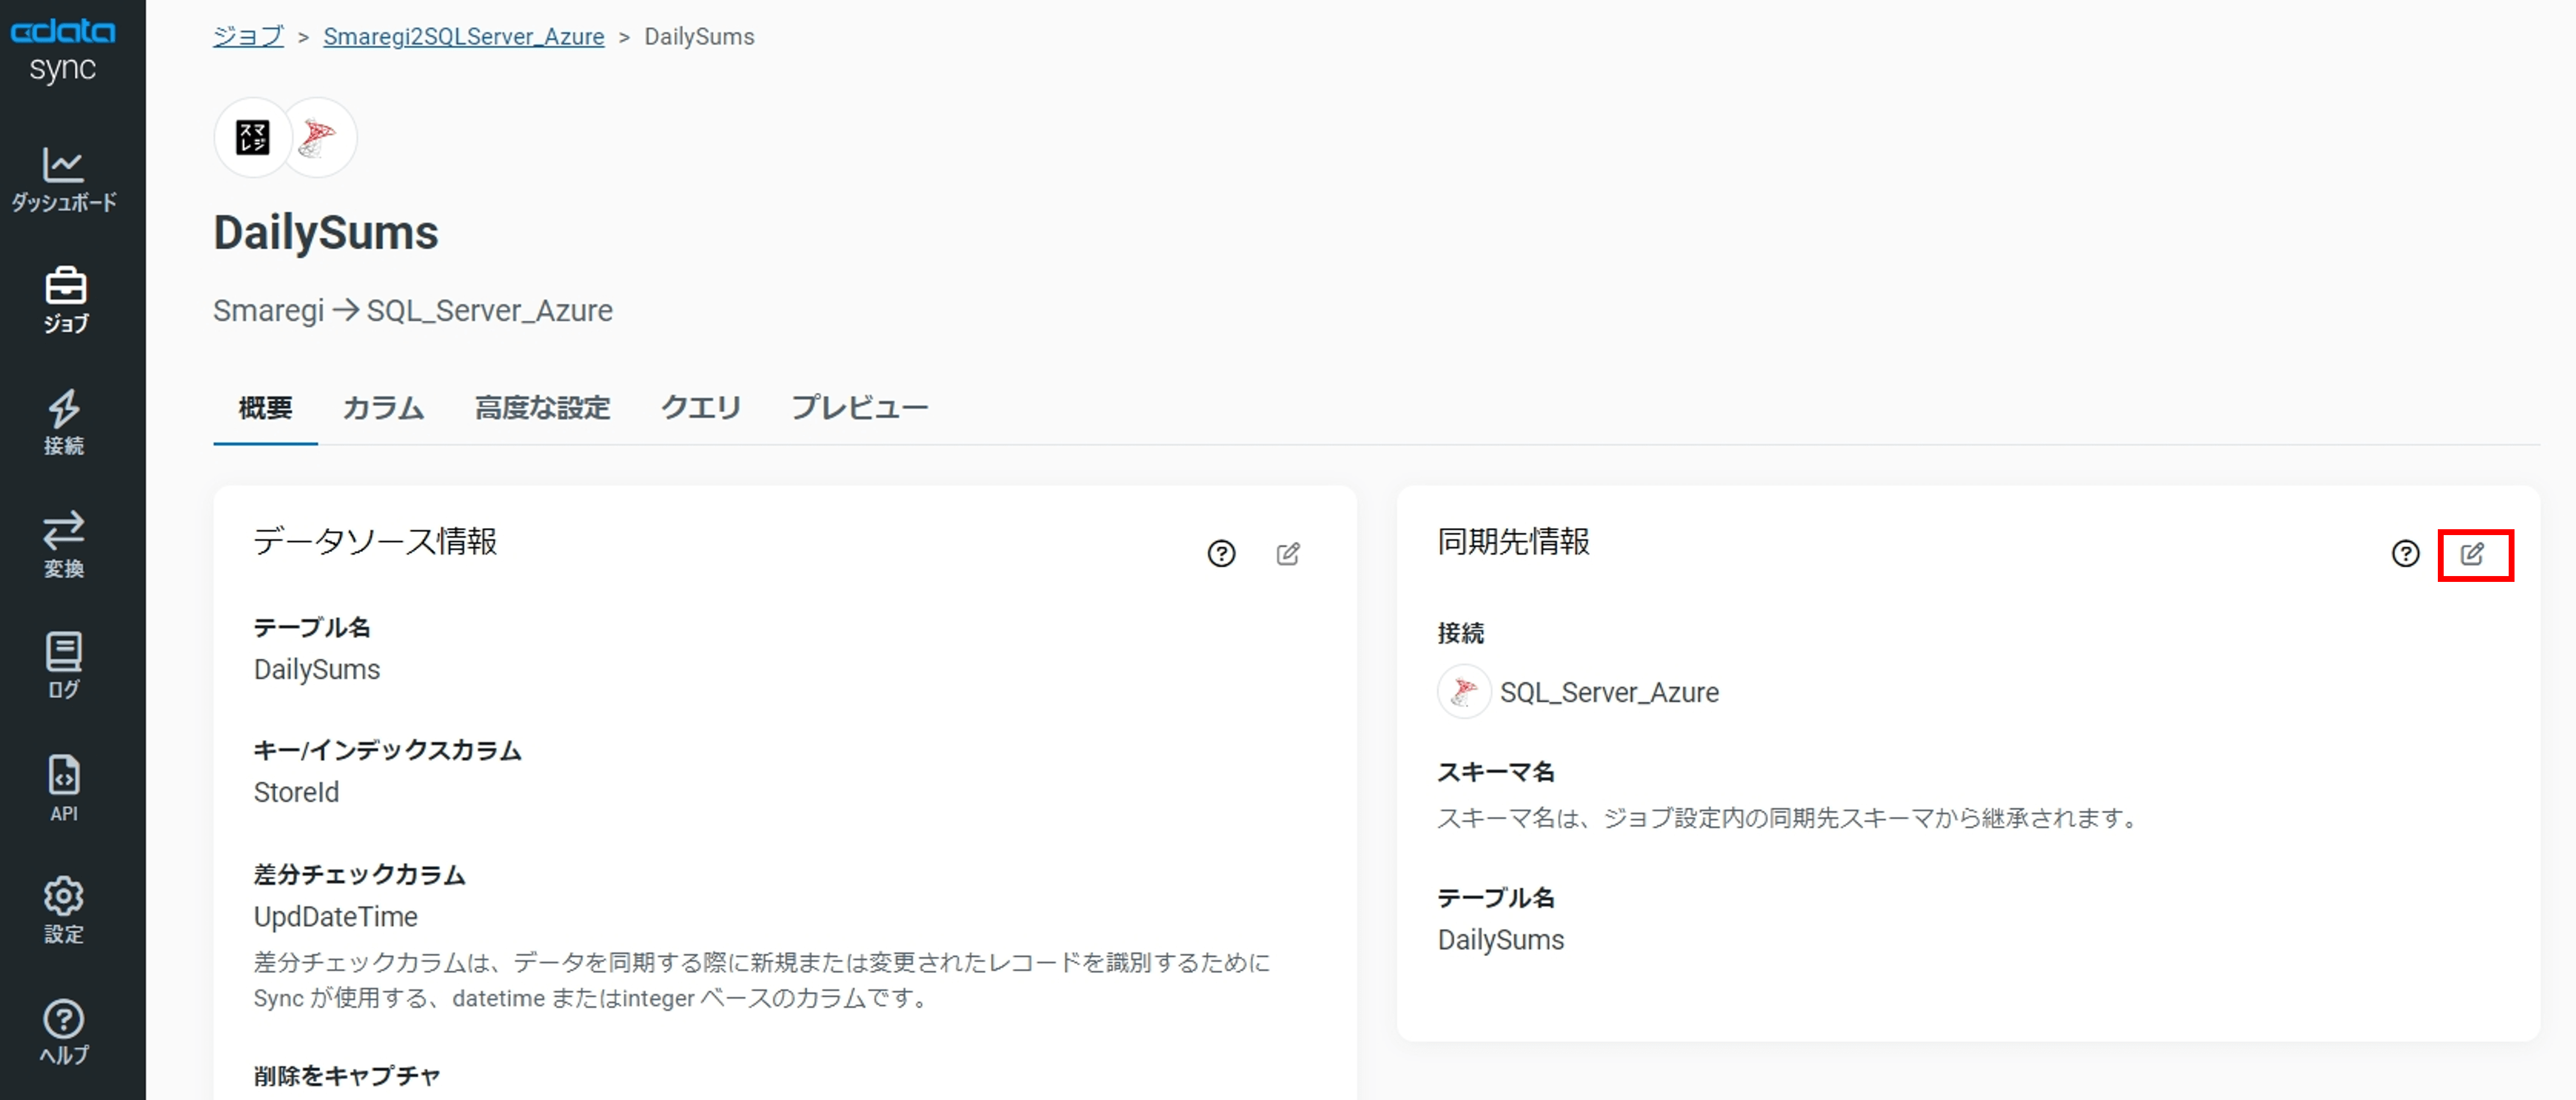Open the クエリ tab
The height and width of the screenshot is (1100, 2576).
coord(700,408)
